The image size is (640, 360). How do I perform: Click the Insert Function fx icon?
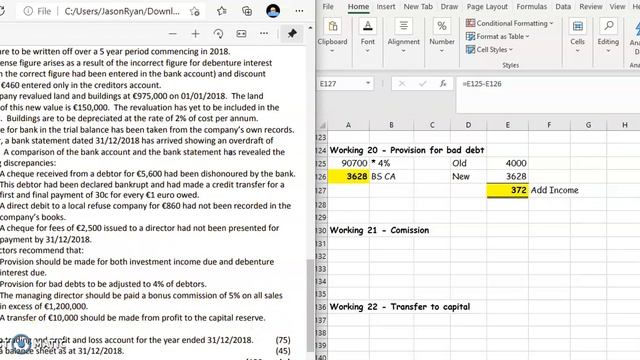(443, 84)
